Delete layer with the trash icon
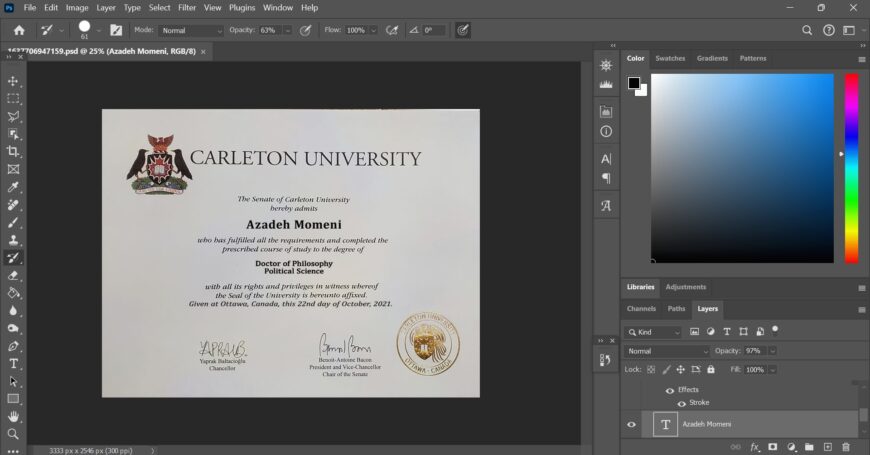 [846, 447]
